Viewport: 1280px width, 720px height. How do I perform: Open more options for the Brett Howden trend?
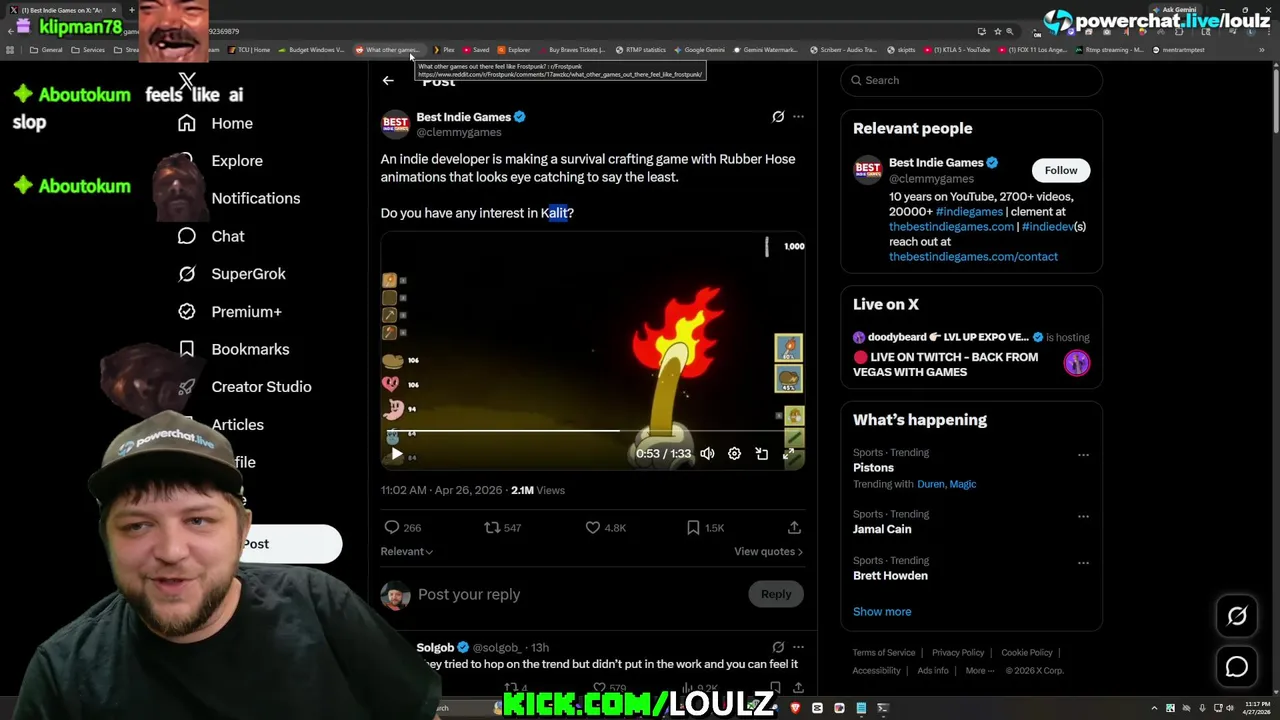pyautogui.click(x=1083, y=563)
